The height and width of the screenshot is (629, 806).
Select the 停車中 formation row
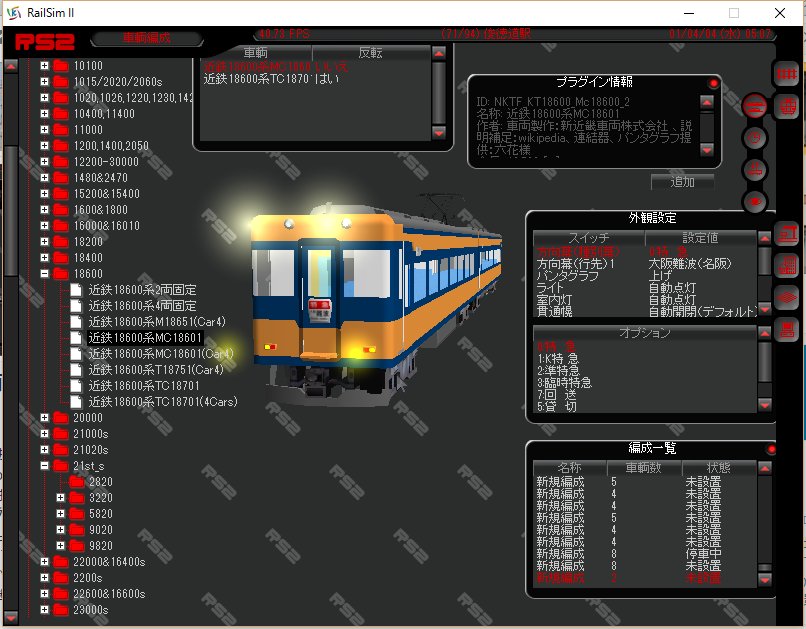pyautogui.click(x=645, y=553)
